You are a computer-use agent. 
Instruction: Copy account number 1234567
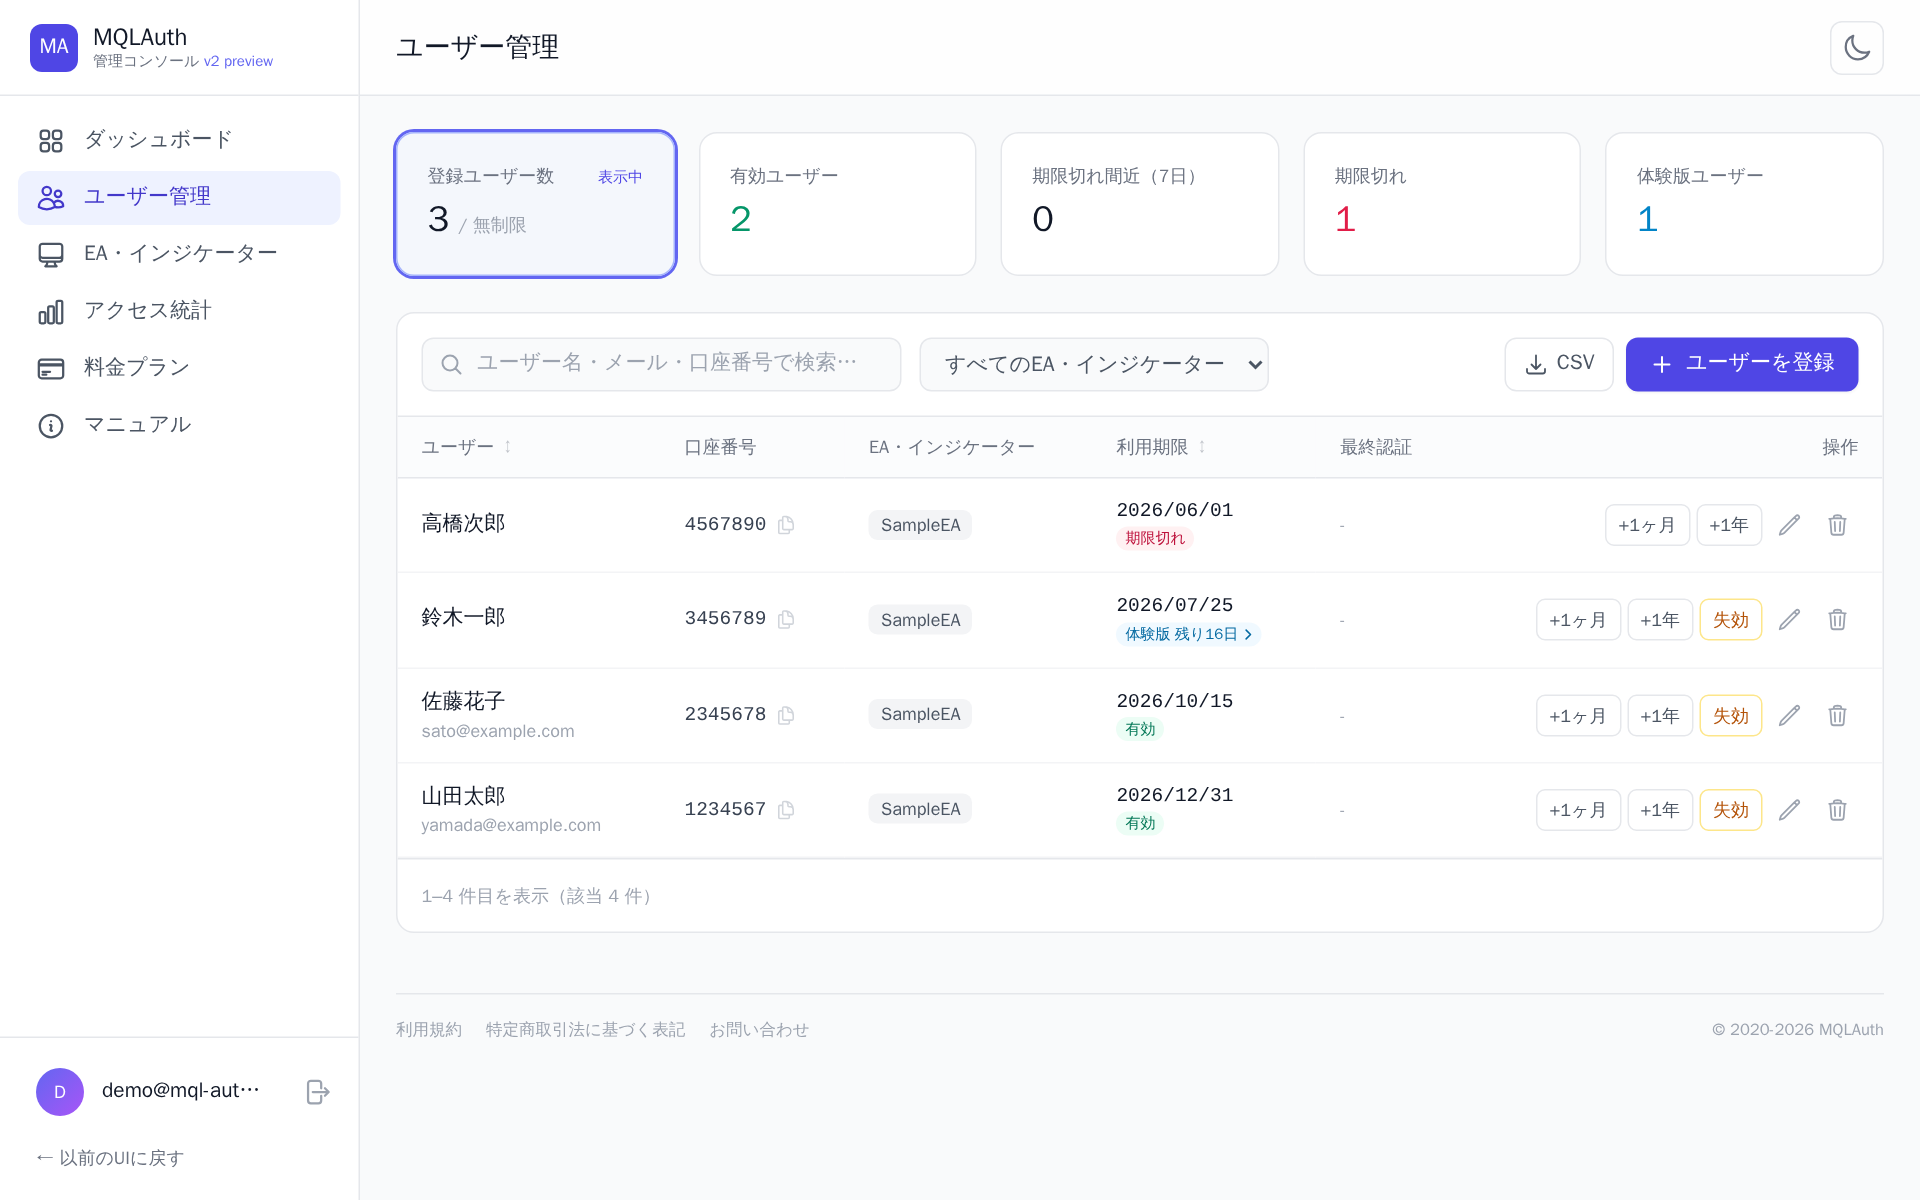(x=786, y=810)
